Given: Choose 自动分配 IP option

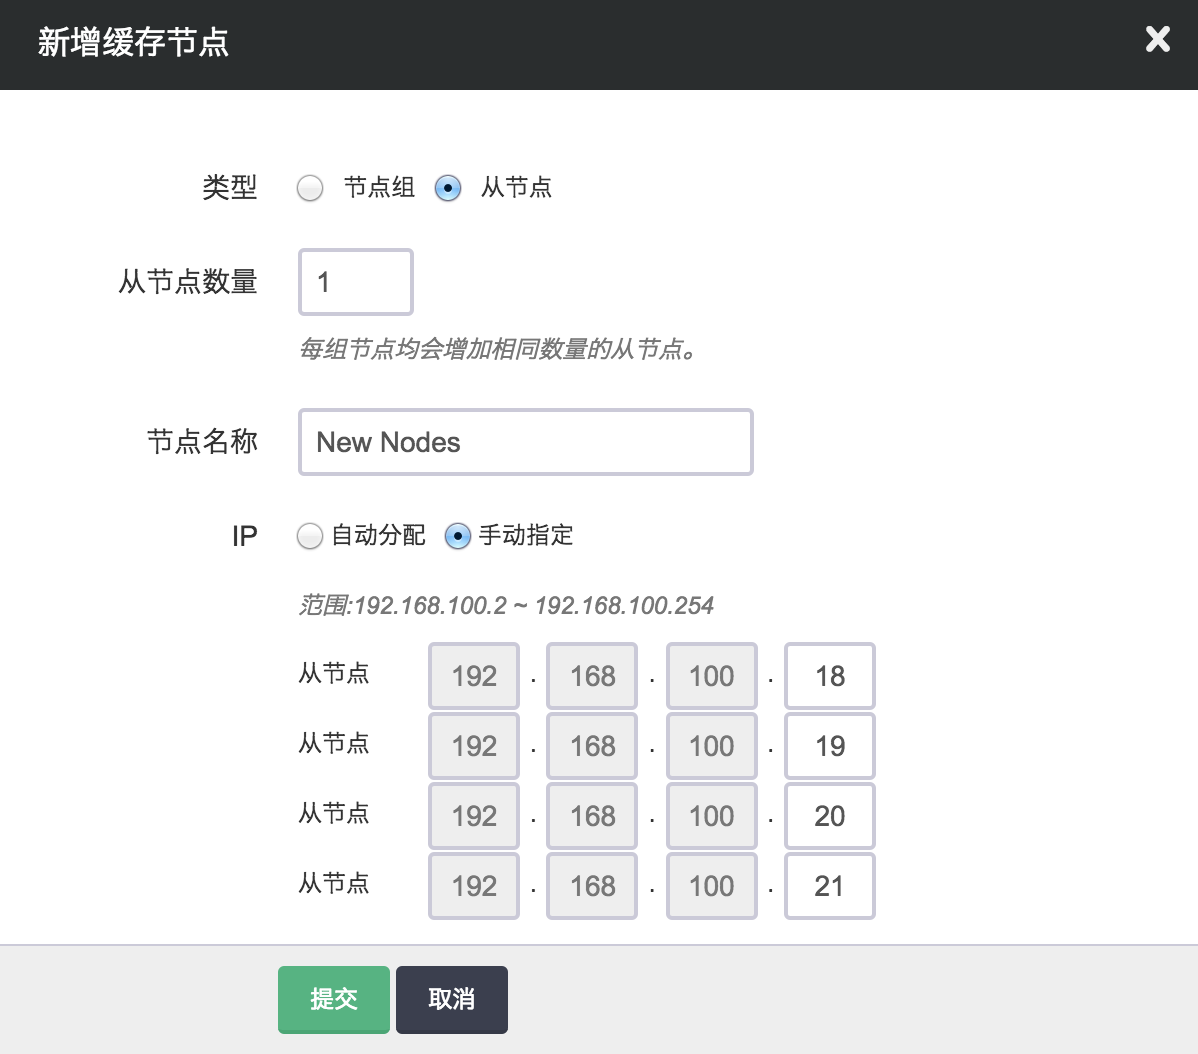Looking at the screenshot, I should click(x=310, y=537).
